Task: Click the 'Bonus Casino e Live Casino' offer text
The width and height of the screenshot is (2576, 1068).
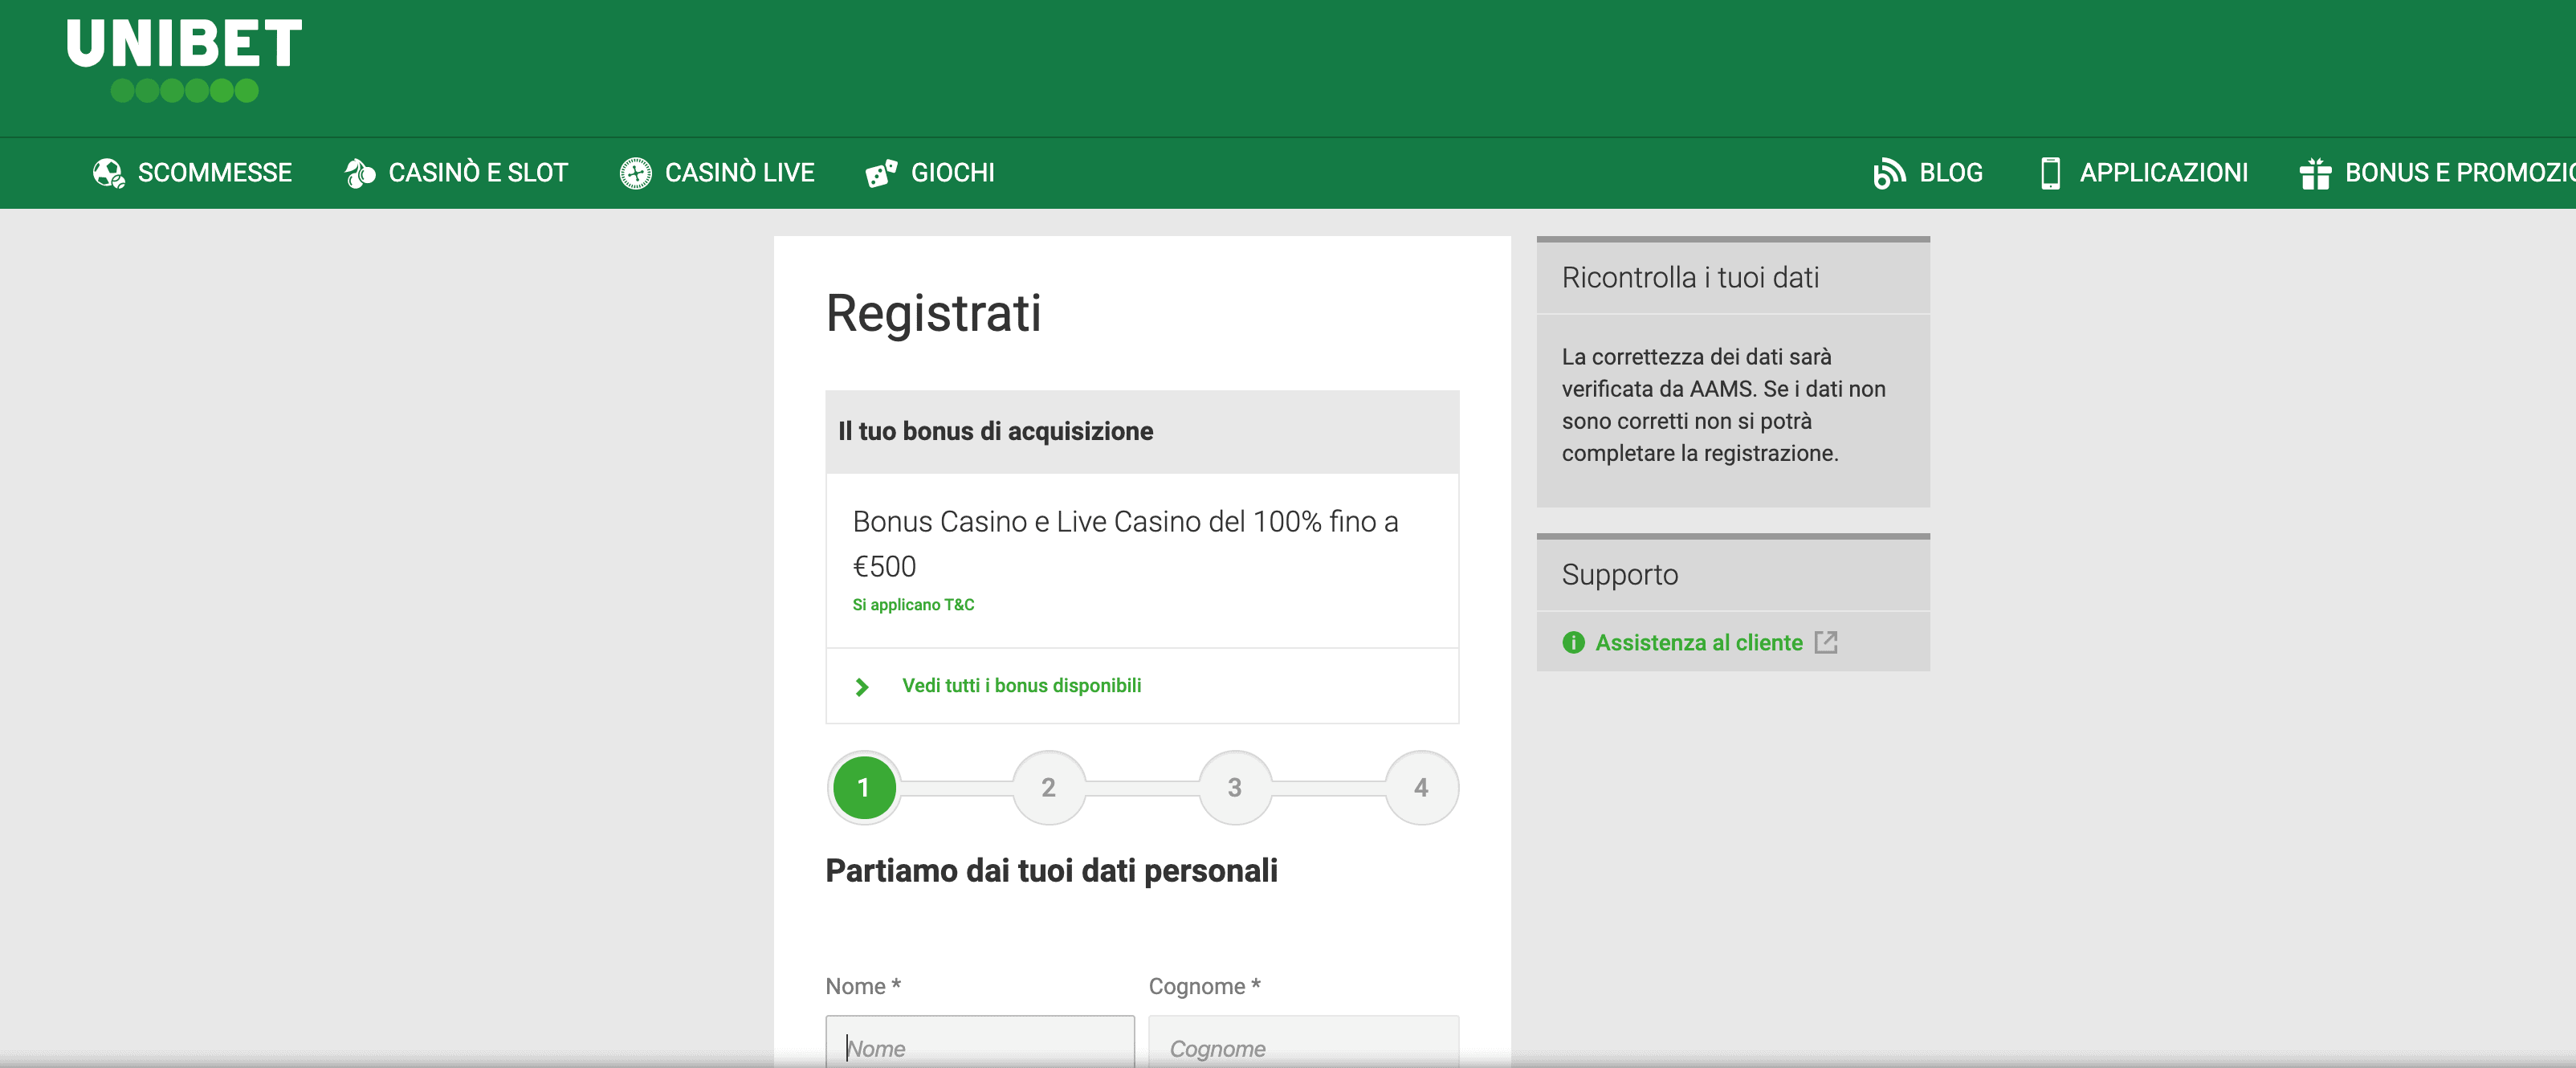Action: click(x=1125, y=543)
